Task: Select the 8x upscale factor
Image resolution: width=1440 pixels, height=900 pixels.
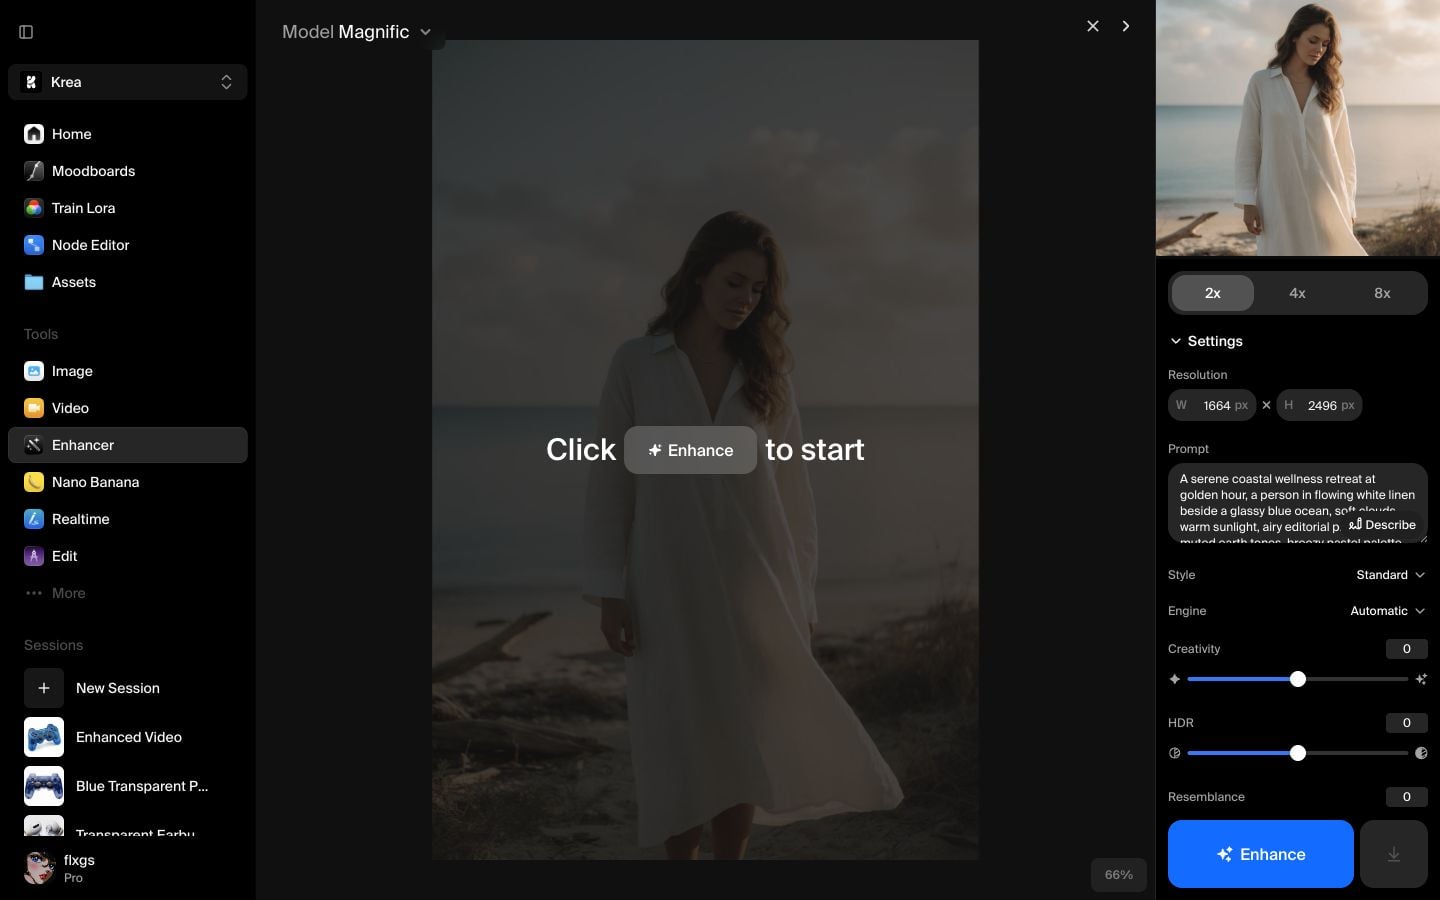Action: (1382, 293)
